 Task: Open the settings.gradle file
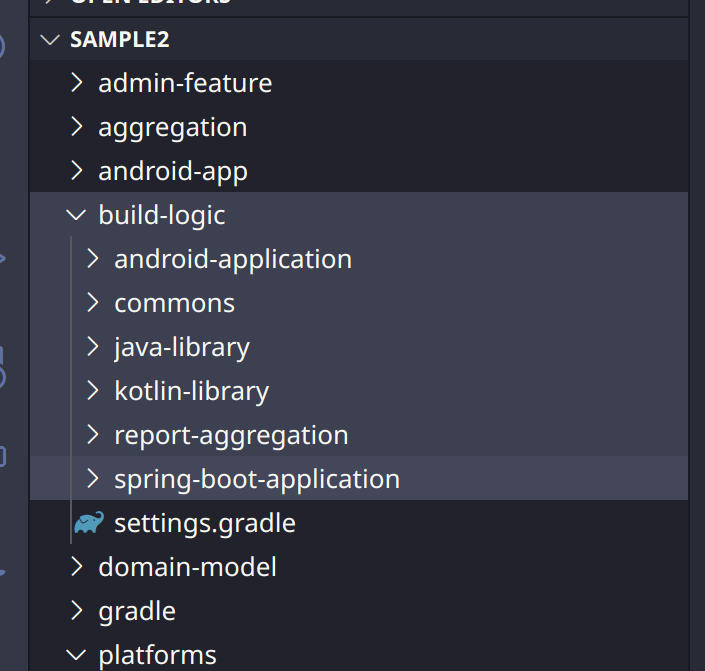(x=205, y=523)
